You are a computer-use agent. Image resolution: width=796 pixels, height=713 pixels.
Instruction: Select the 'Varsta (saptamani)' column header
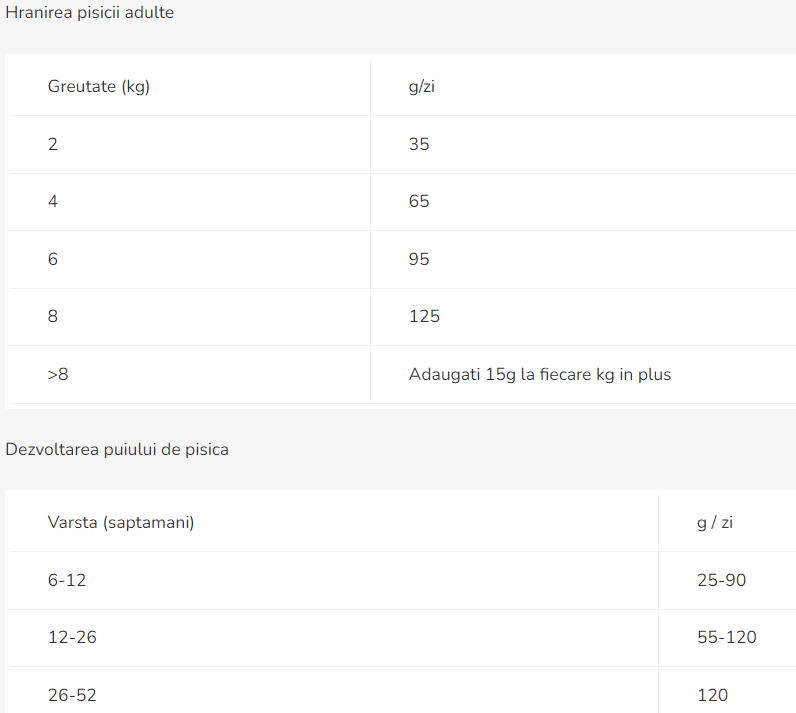point(121,522)
